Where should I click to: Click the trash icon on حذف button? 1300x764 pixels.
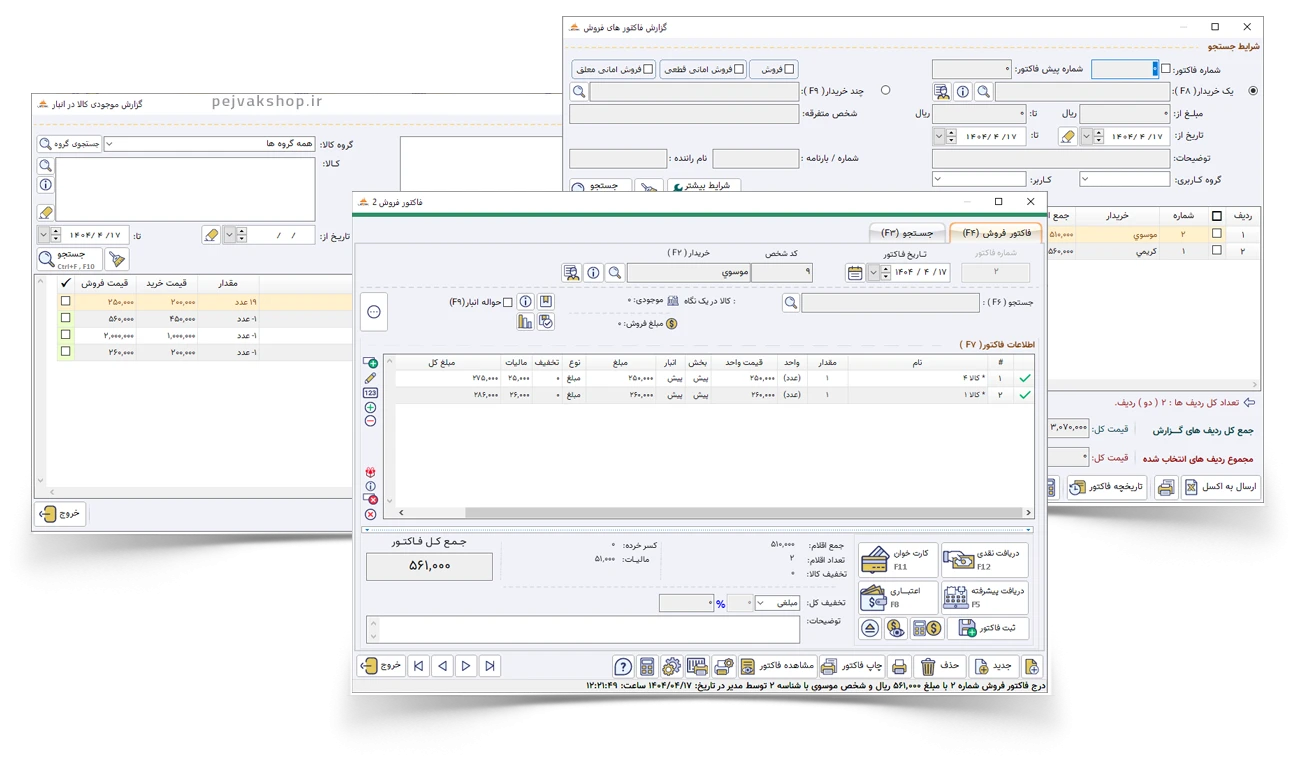927,666
